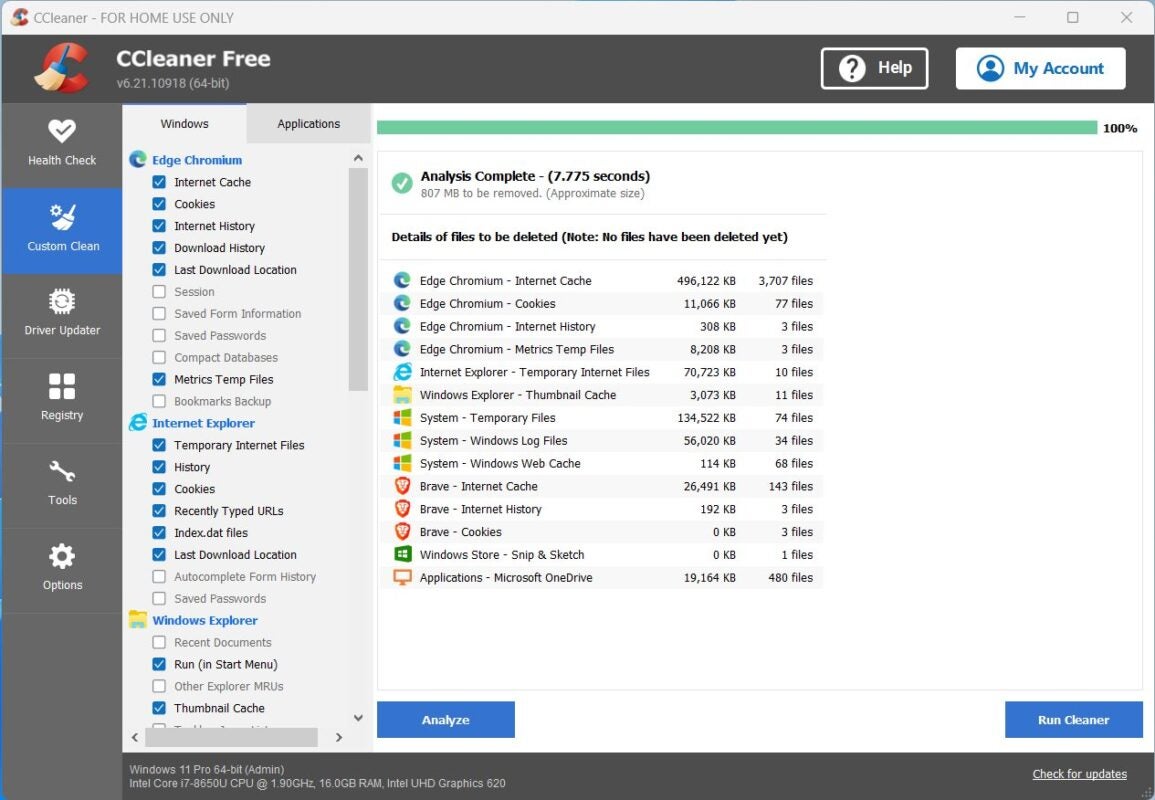The width and height of the screenshot is (1155, 800).
Task: Click Check for updates link
Action: pos(1079,774)
